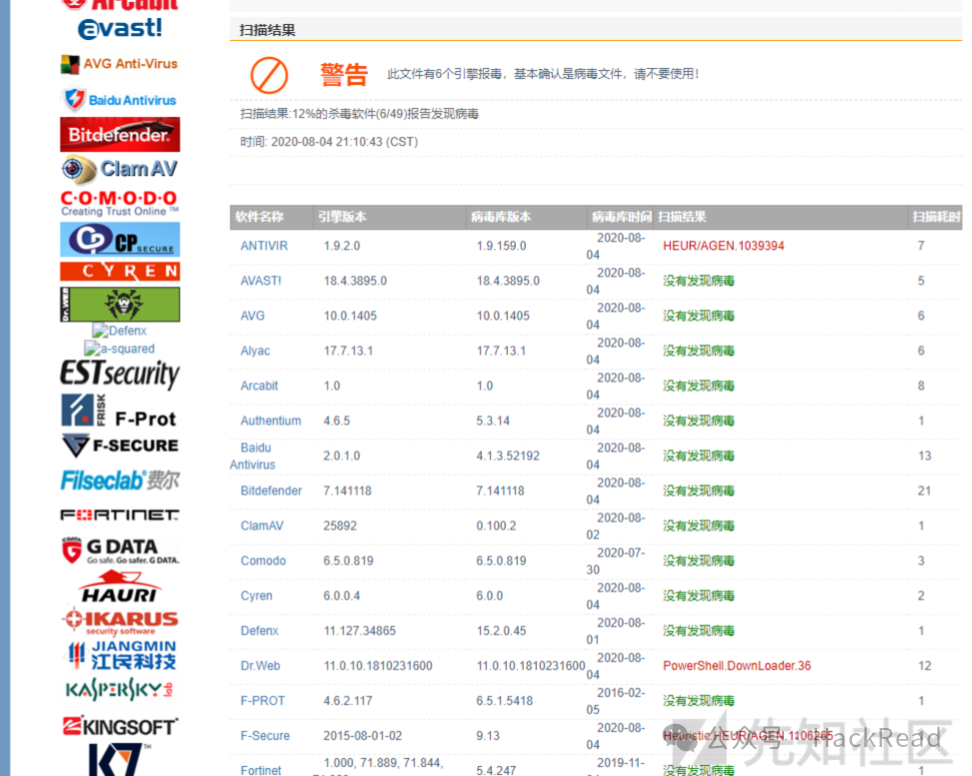Select the red Bitdefender logo

click(x=120, y=134)
